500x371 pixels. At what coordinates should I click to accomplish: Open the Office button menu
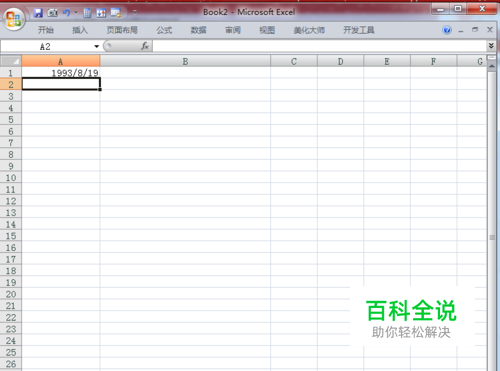tap(13, 19)
